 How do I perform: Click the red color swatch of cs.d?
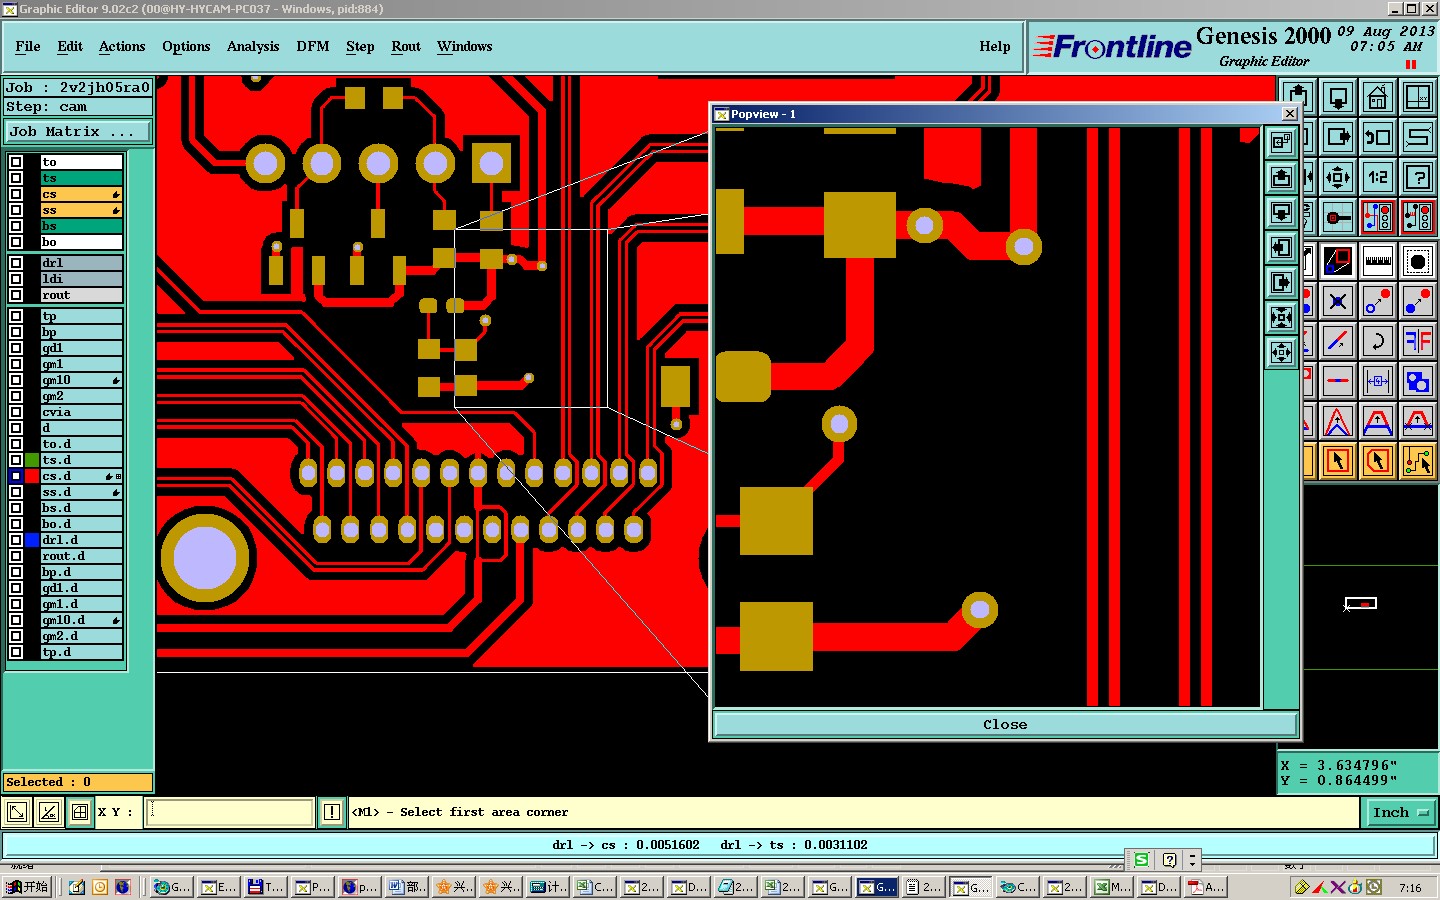[32, 476]
